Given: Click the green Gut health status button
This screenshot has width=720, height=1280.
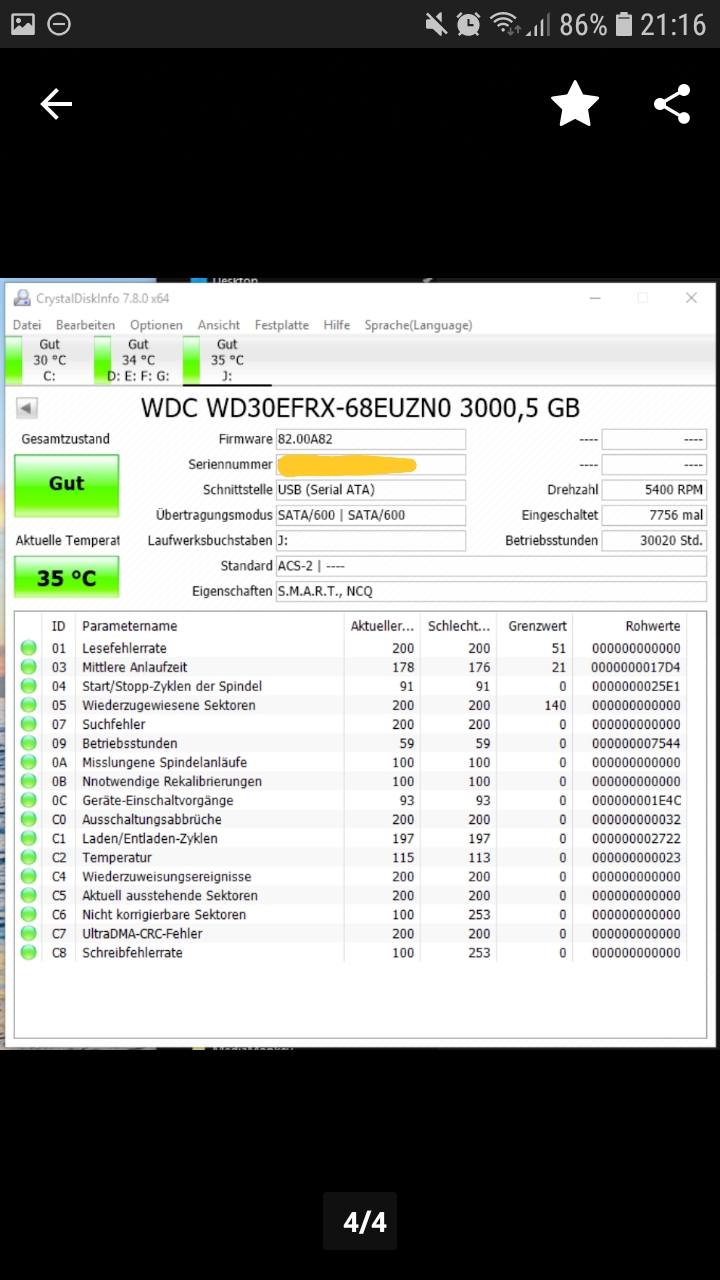Looking at the screenshot, I should click(x=67, y=487).
